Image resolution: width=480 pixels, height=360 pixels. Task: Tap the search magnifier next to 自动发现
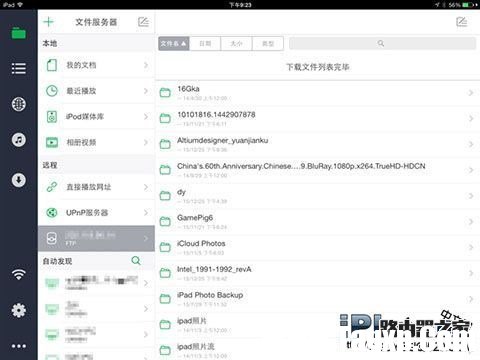click(x=136, y=261)
